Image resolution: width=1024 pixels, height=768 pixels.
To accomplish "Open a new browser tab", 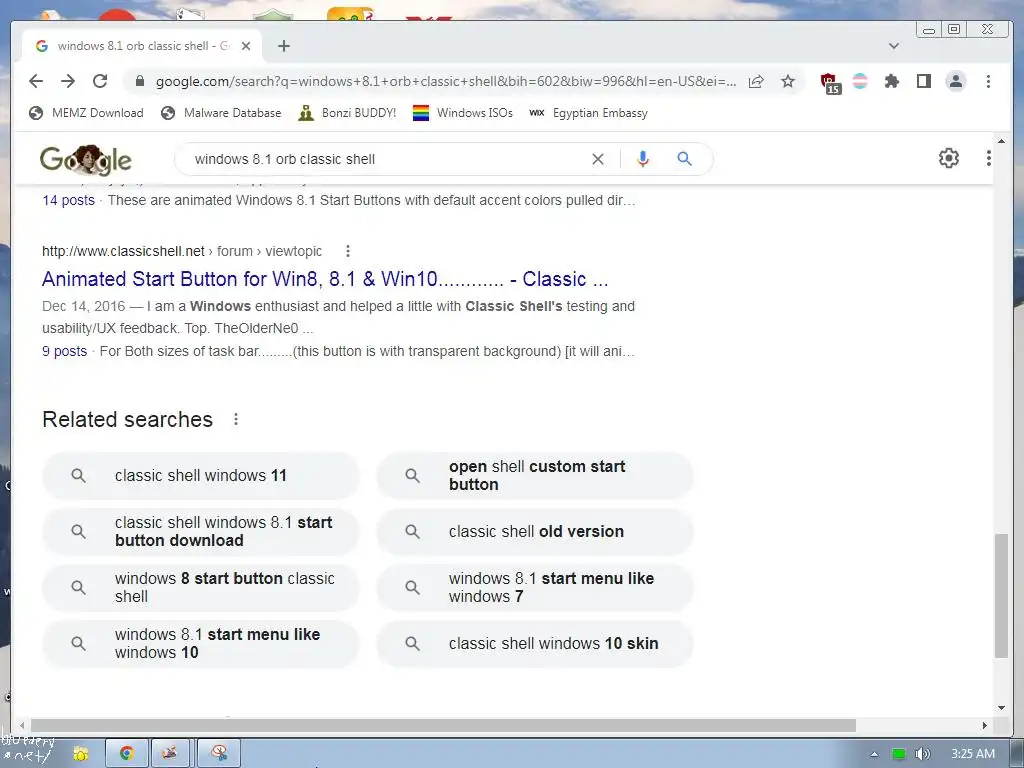I will [283, 46].
